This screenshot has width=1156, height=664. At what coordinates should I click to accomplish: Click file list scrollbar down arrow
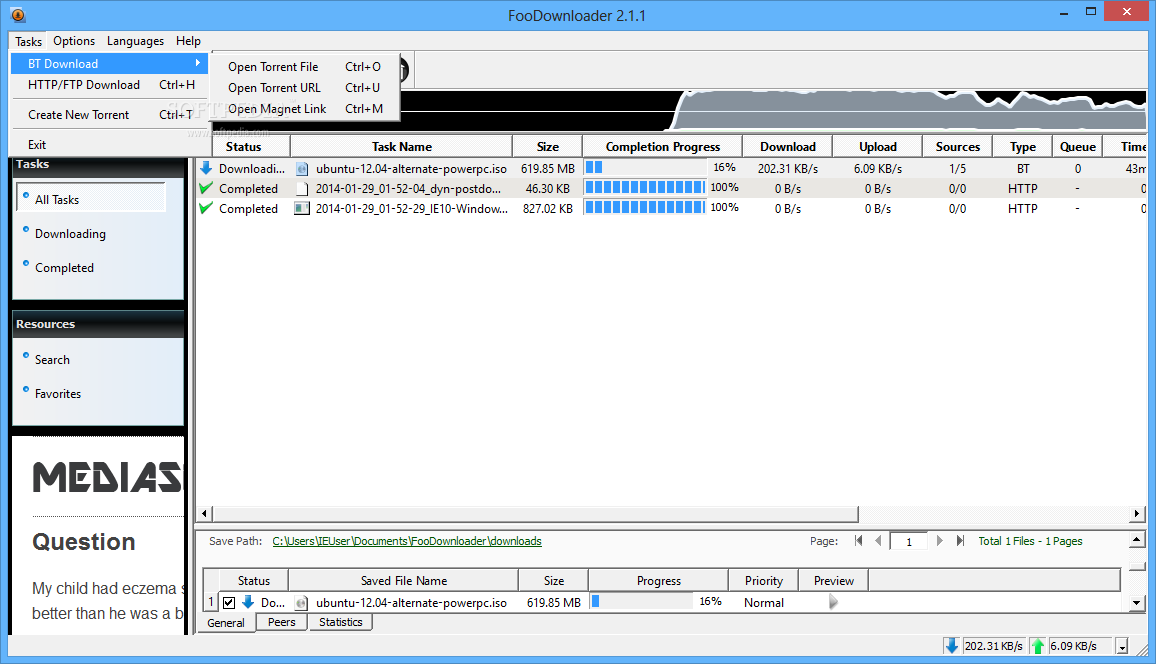coord(1136,603)
